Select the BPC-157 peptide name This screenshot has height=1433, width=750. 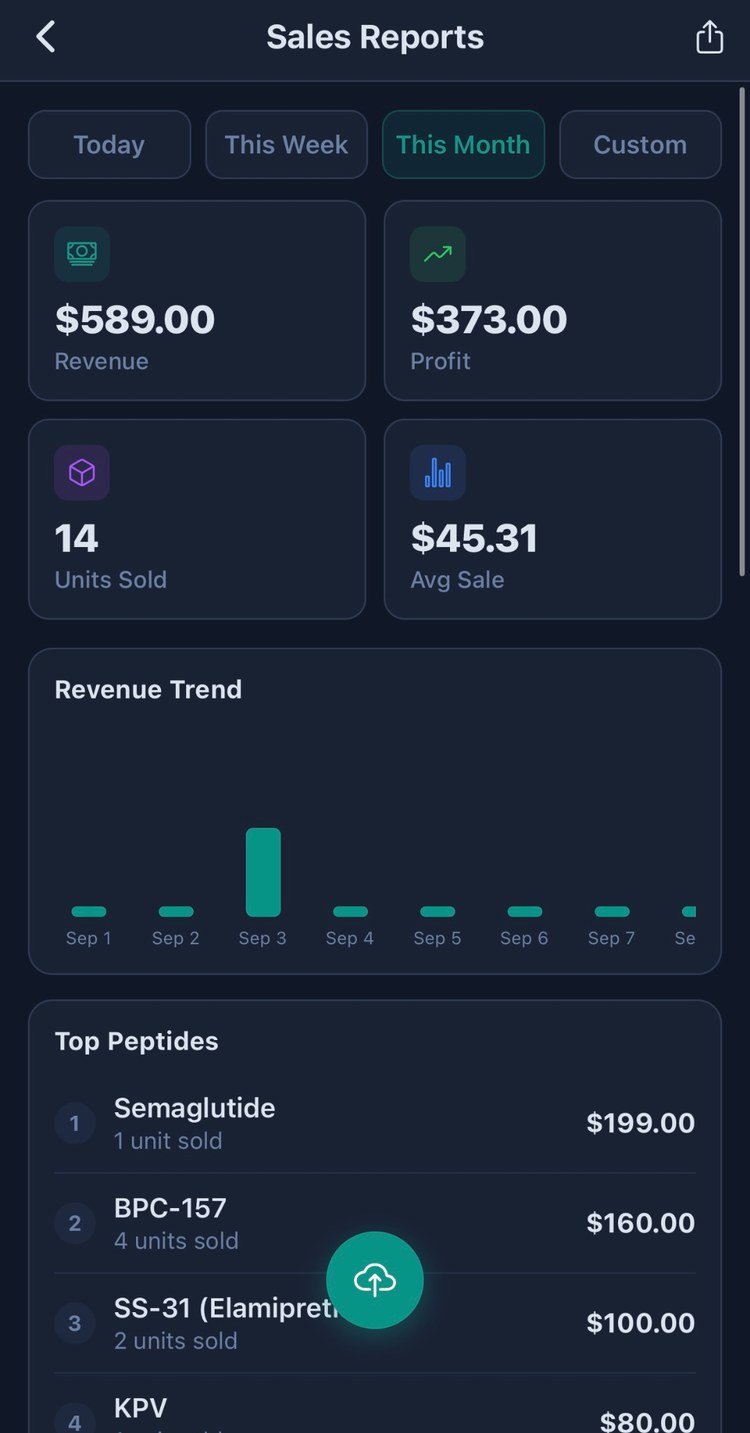coord(170,1207)
